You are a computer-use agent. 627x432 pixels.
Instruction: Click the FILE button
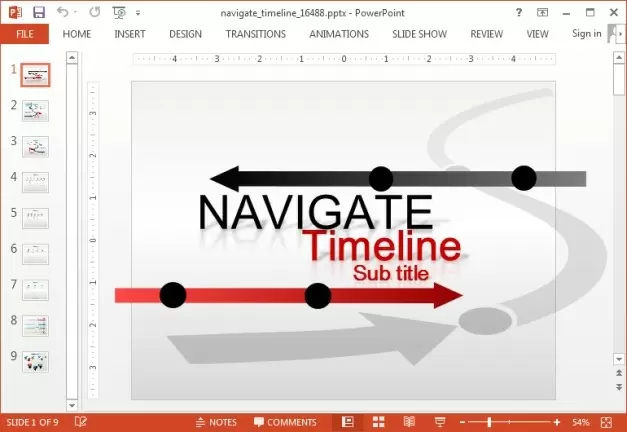[25, 34]
